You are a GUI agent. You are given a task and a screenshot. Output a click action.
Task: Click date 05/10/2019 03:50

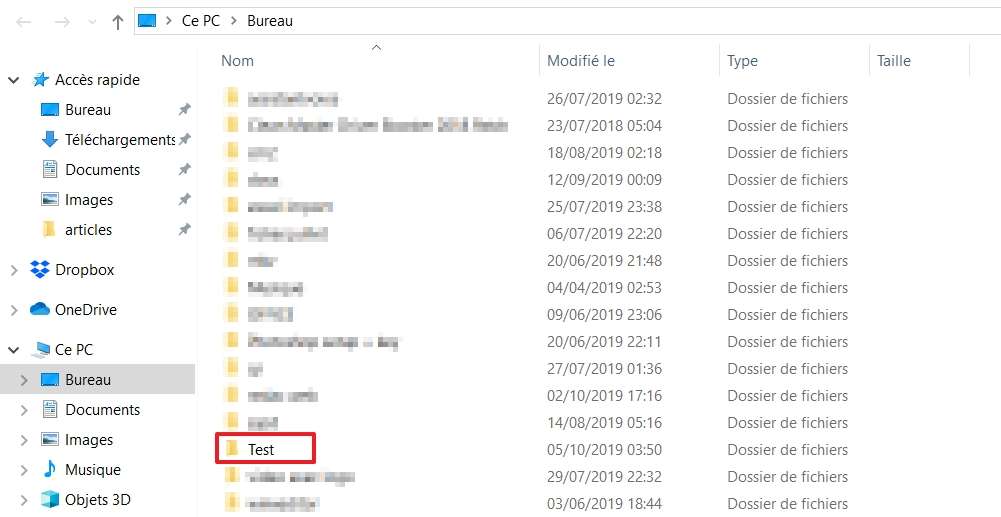604,449
